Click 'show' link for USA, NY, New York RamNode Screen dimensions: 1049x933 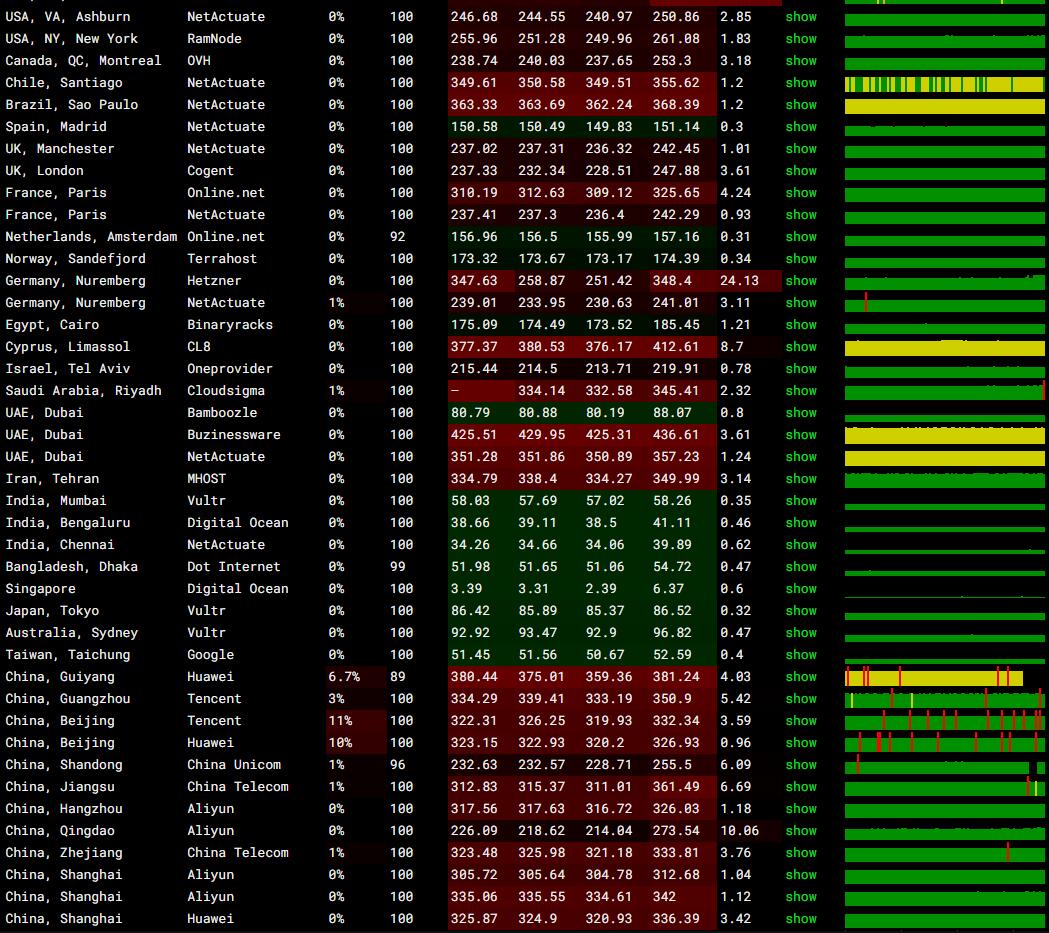801,39
